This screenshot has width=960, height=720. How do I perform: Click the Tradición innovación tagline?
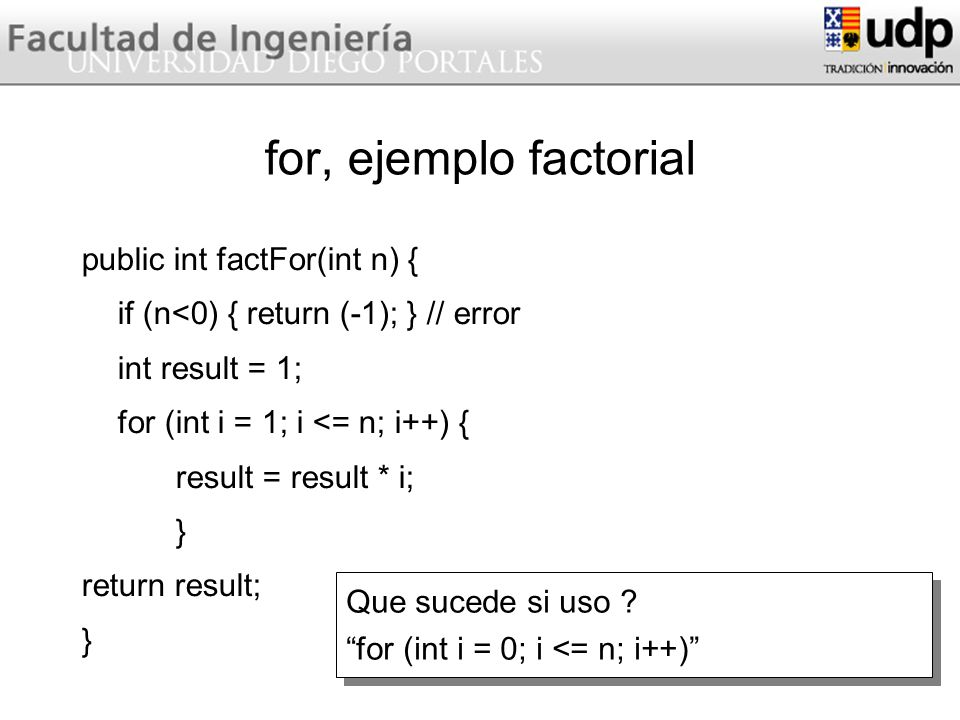pyautogui.click(x=888, y=68)
